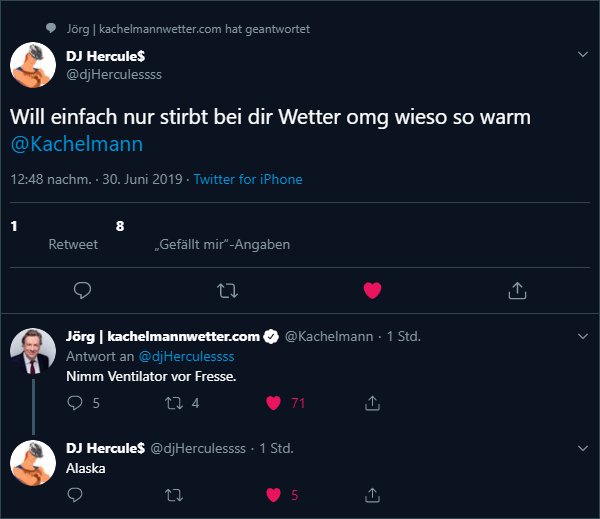This screenshot has width=600, height=519.
Task: Expand options menu on Jörg's reply
Action: click(x=584, y=337)
